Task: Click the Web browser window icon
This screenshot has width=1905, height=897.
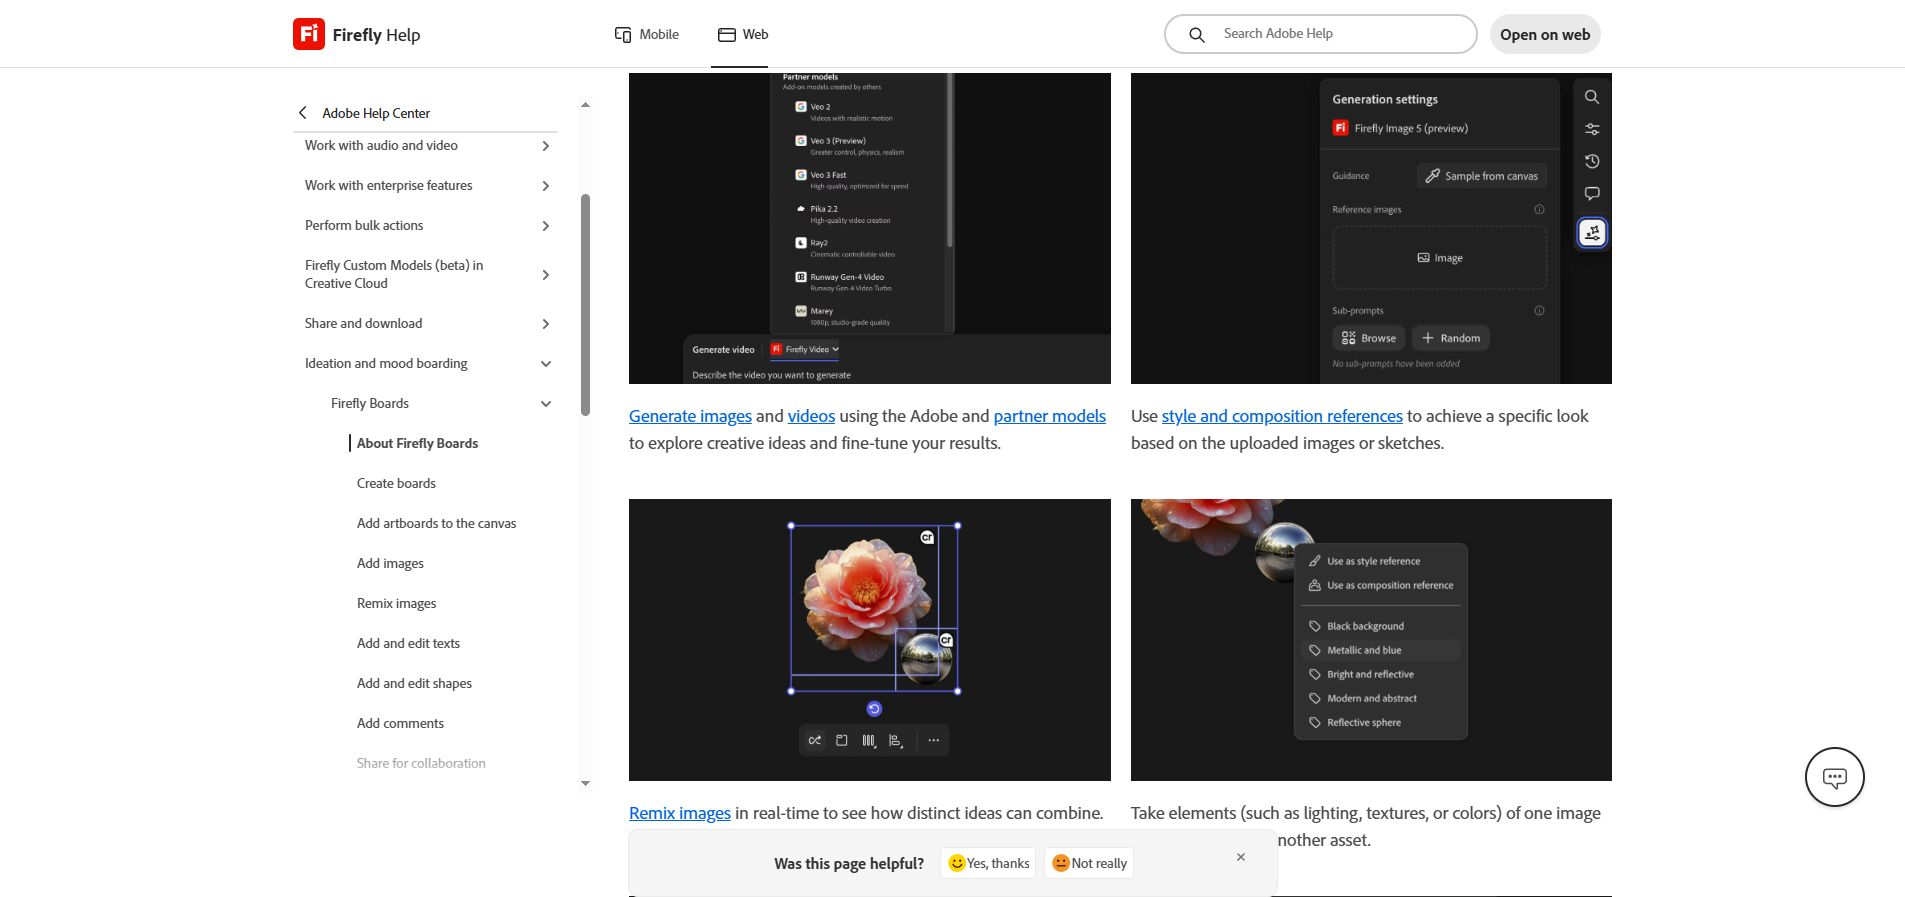Action: (x=727, y=34)
